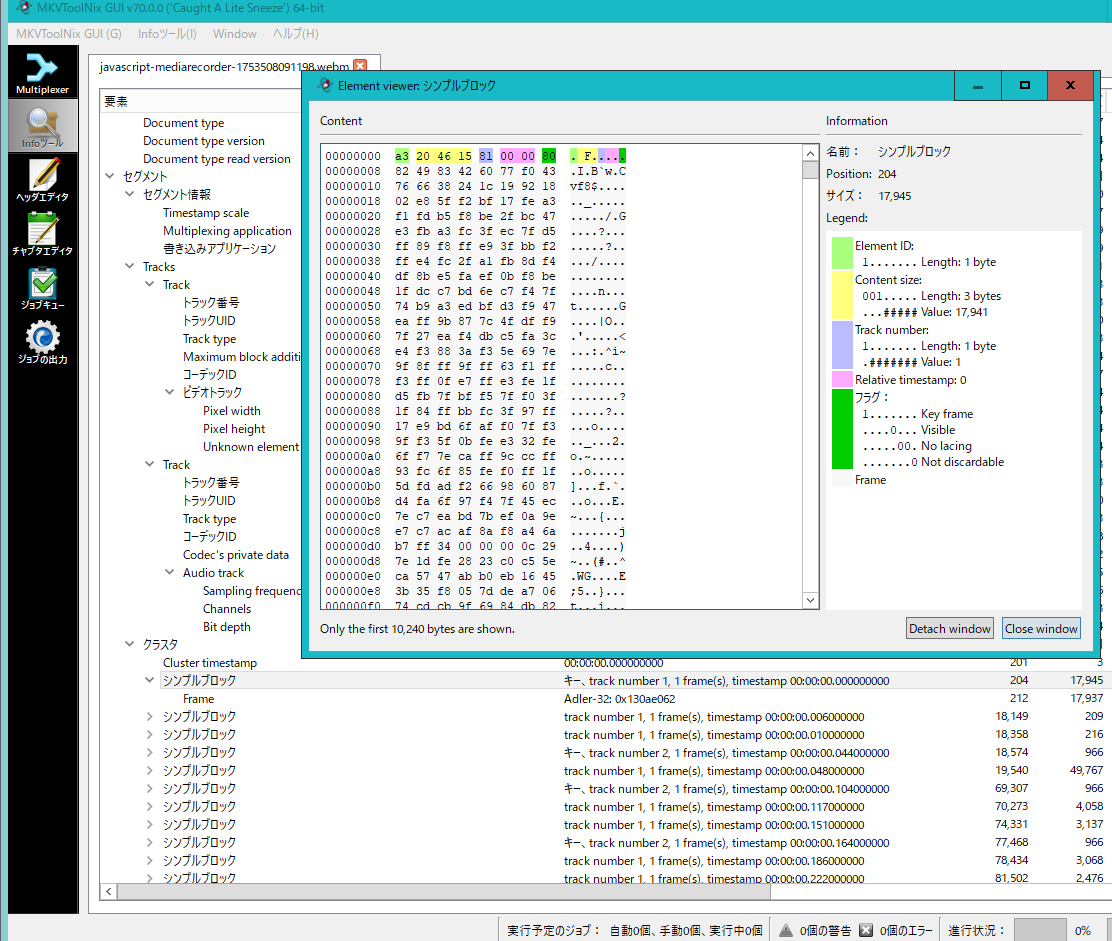Click the errors icon in status bar

866,930
